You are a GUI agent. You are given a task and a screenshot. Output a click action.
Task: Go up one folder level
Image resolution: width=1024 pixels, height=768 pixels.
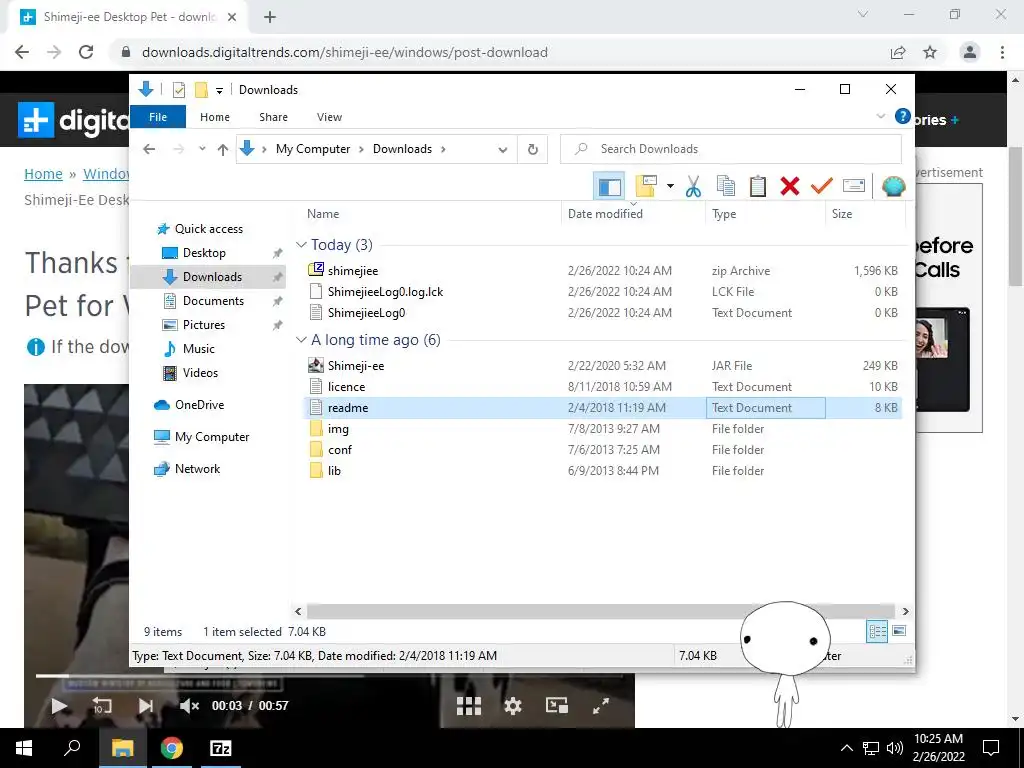tap(223, 150)
